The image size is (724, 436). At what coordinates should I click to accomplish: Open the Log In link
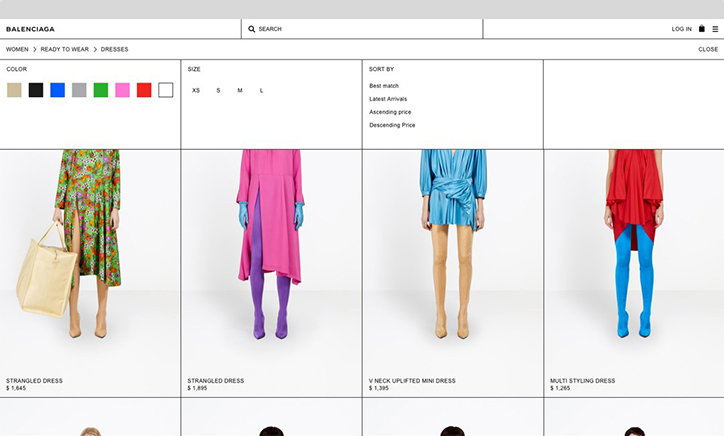coord(682,29)
